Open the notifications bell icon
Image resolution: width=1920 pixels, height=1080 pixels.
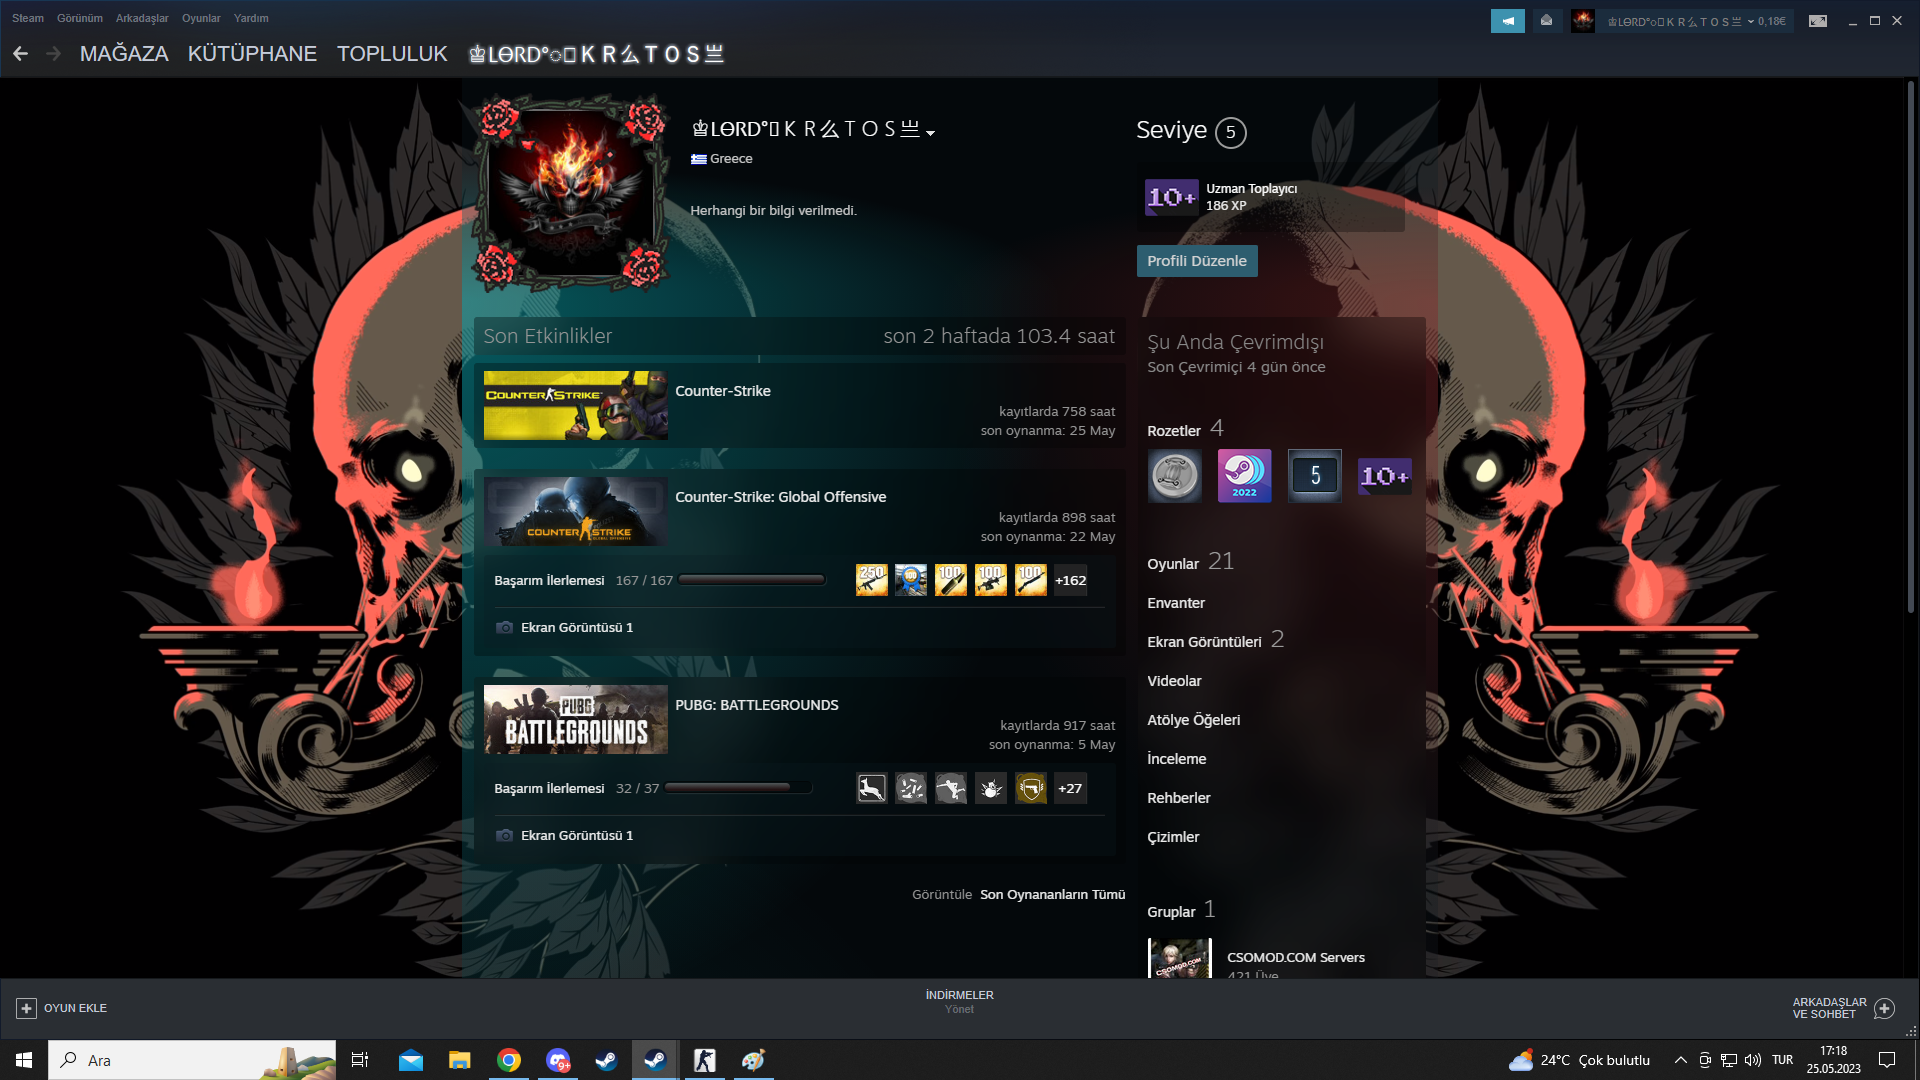(x=1546, y=21)
